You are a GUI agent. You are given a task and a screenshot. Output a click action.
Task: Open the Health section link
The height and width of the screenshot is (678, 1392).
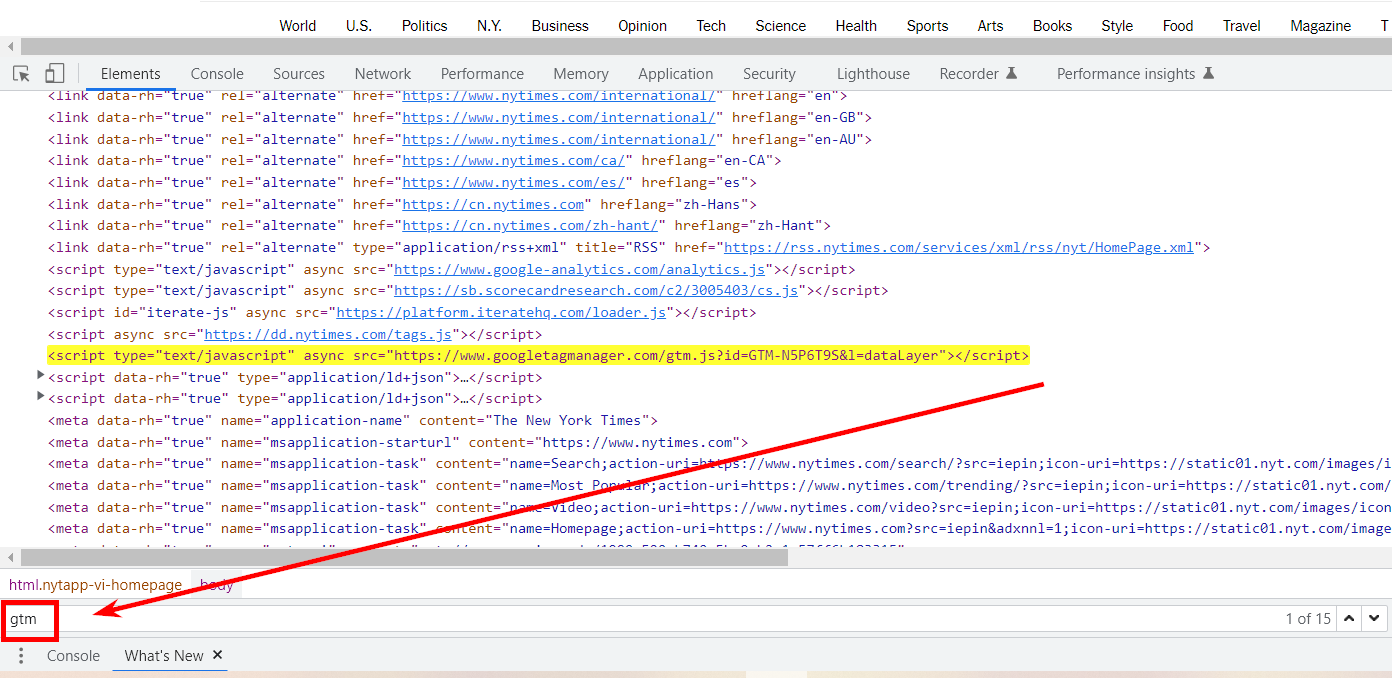[856, 26]
